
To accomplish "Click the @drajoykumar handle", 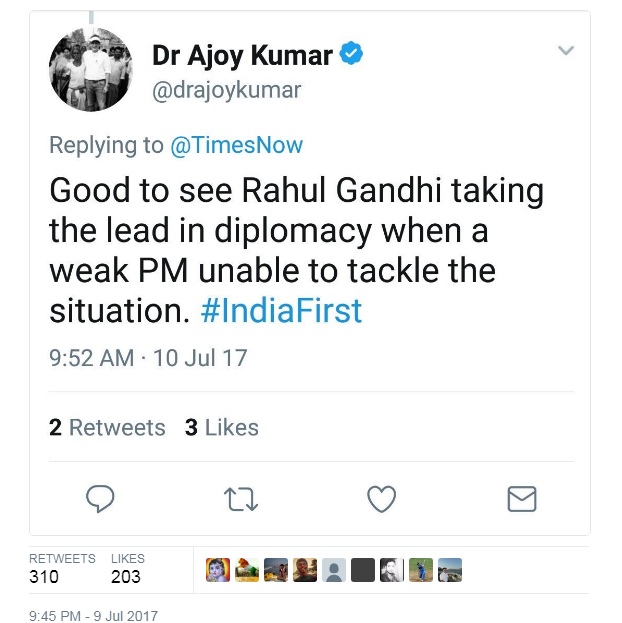I will coord(226,90).
